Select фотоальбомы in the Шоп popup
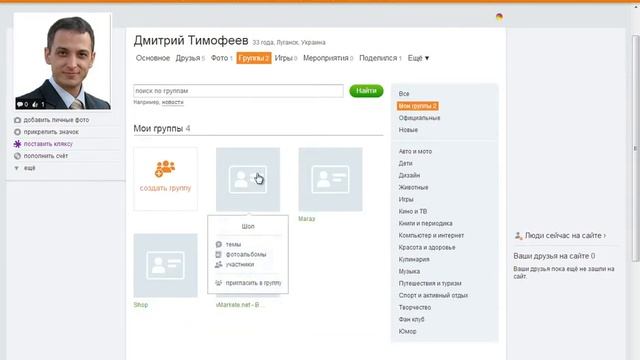The width and height of the screenshot is (640, 360). [246, 254]
